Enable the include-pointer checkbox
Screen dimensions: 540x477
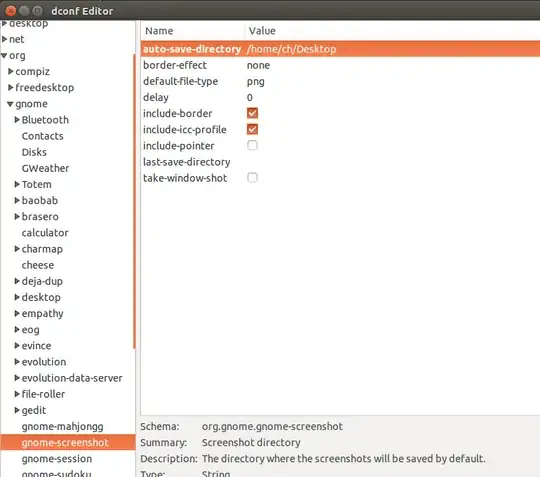pyautogui.click(x=252, y=145)
